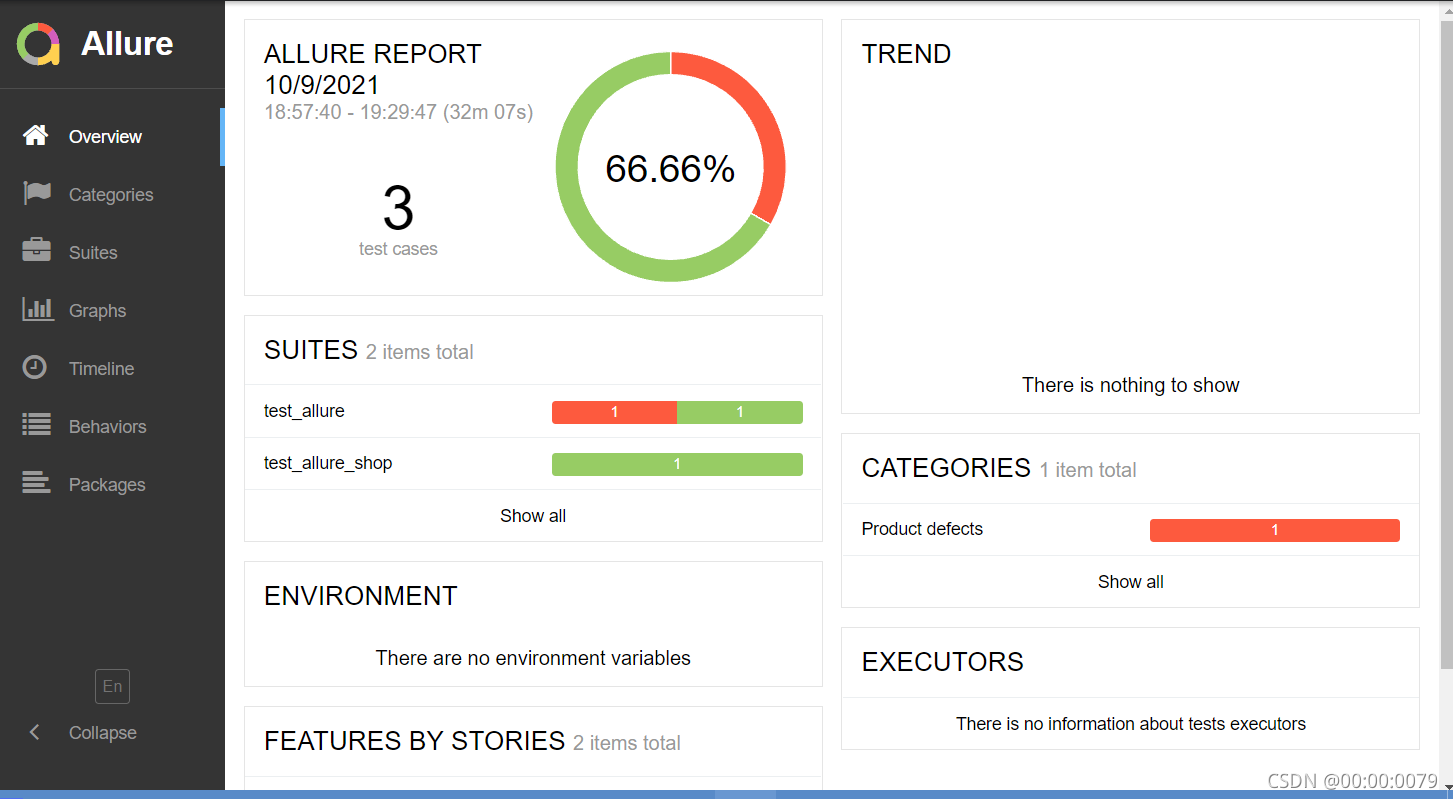Click the Categories flag icon
The width and height of the screenshot is (1453, 799).
37,194
